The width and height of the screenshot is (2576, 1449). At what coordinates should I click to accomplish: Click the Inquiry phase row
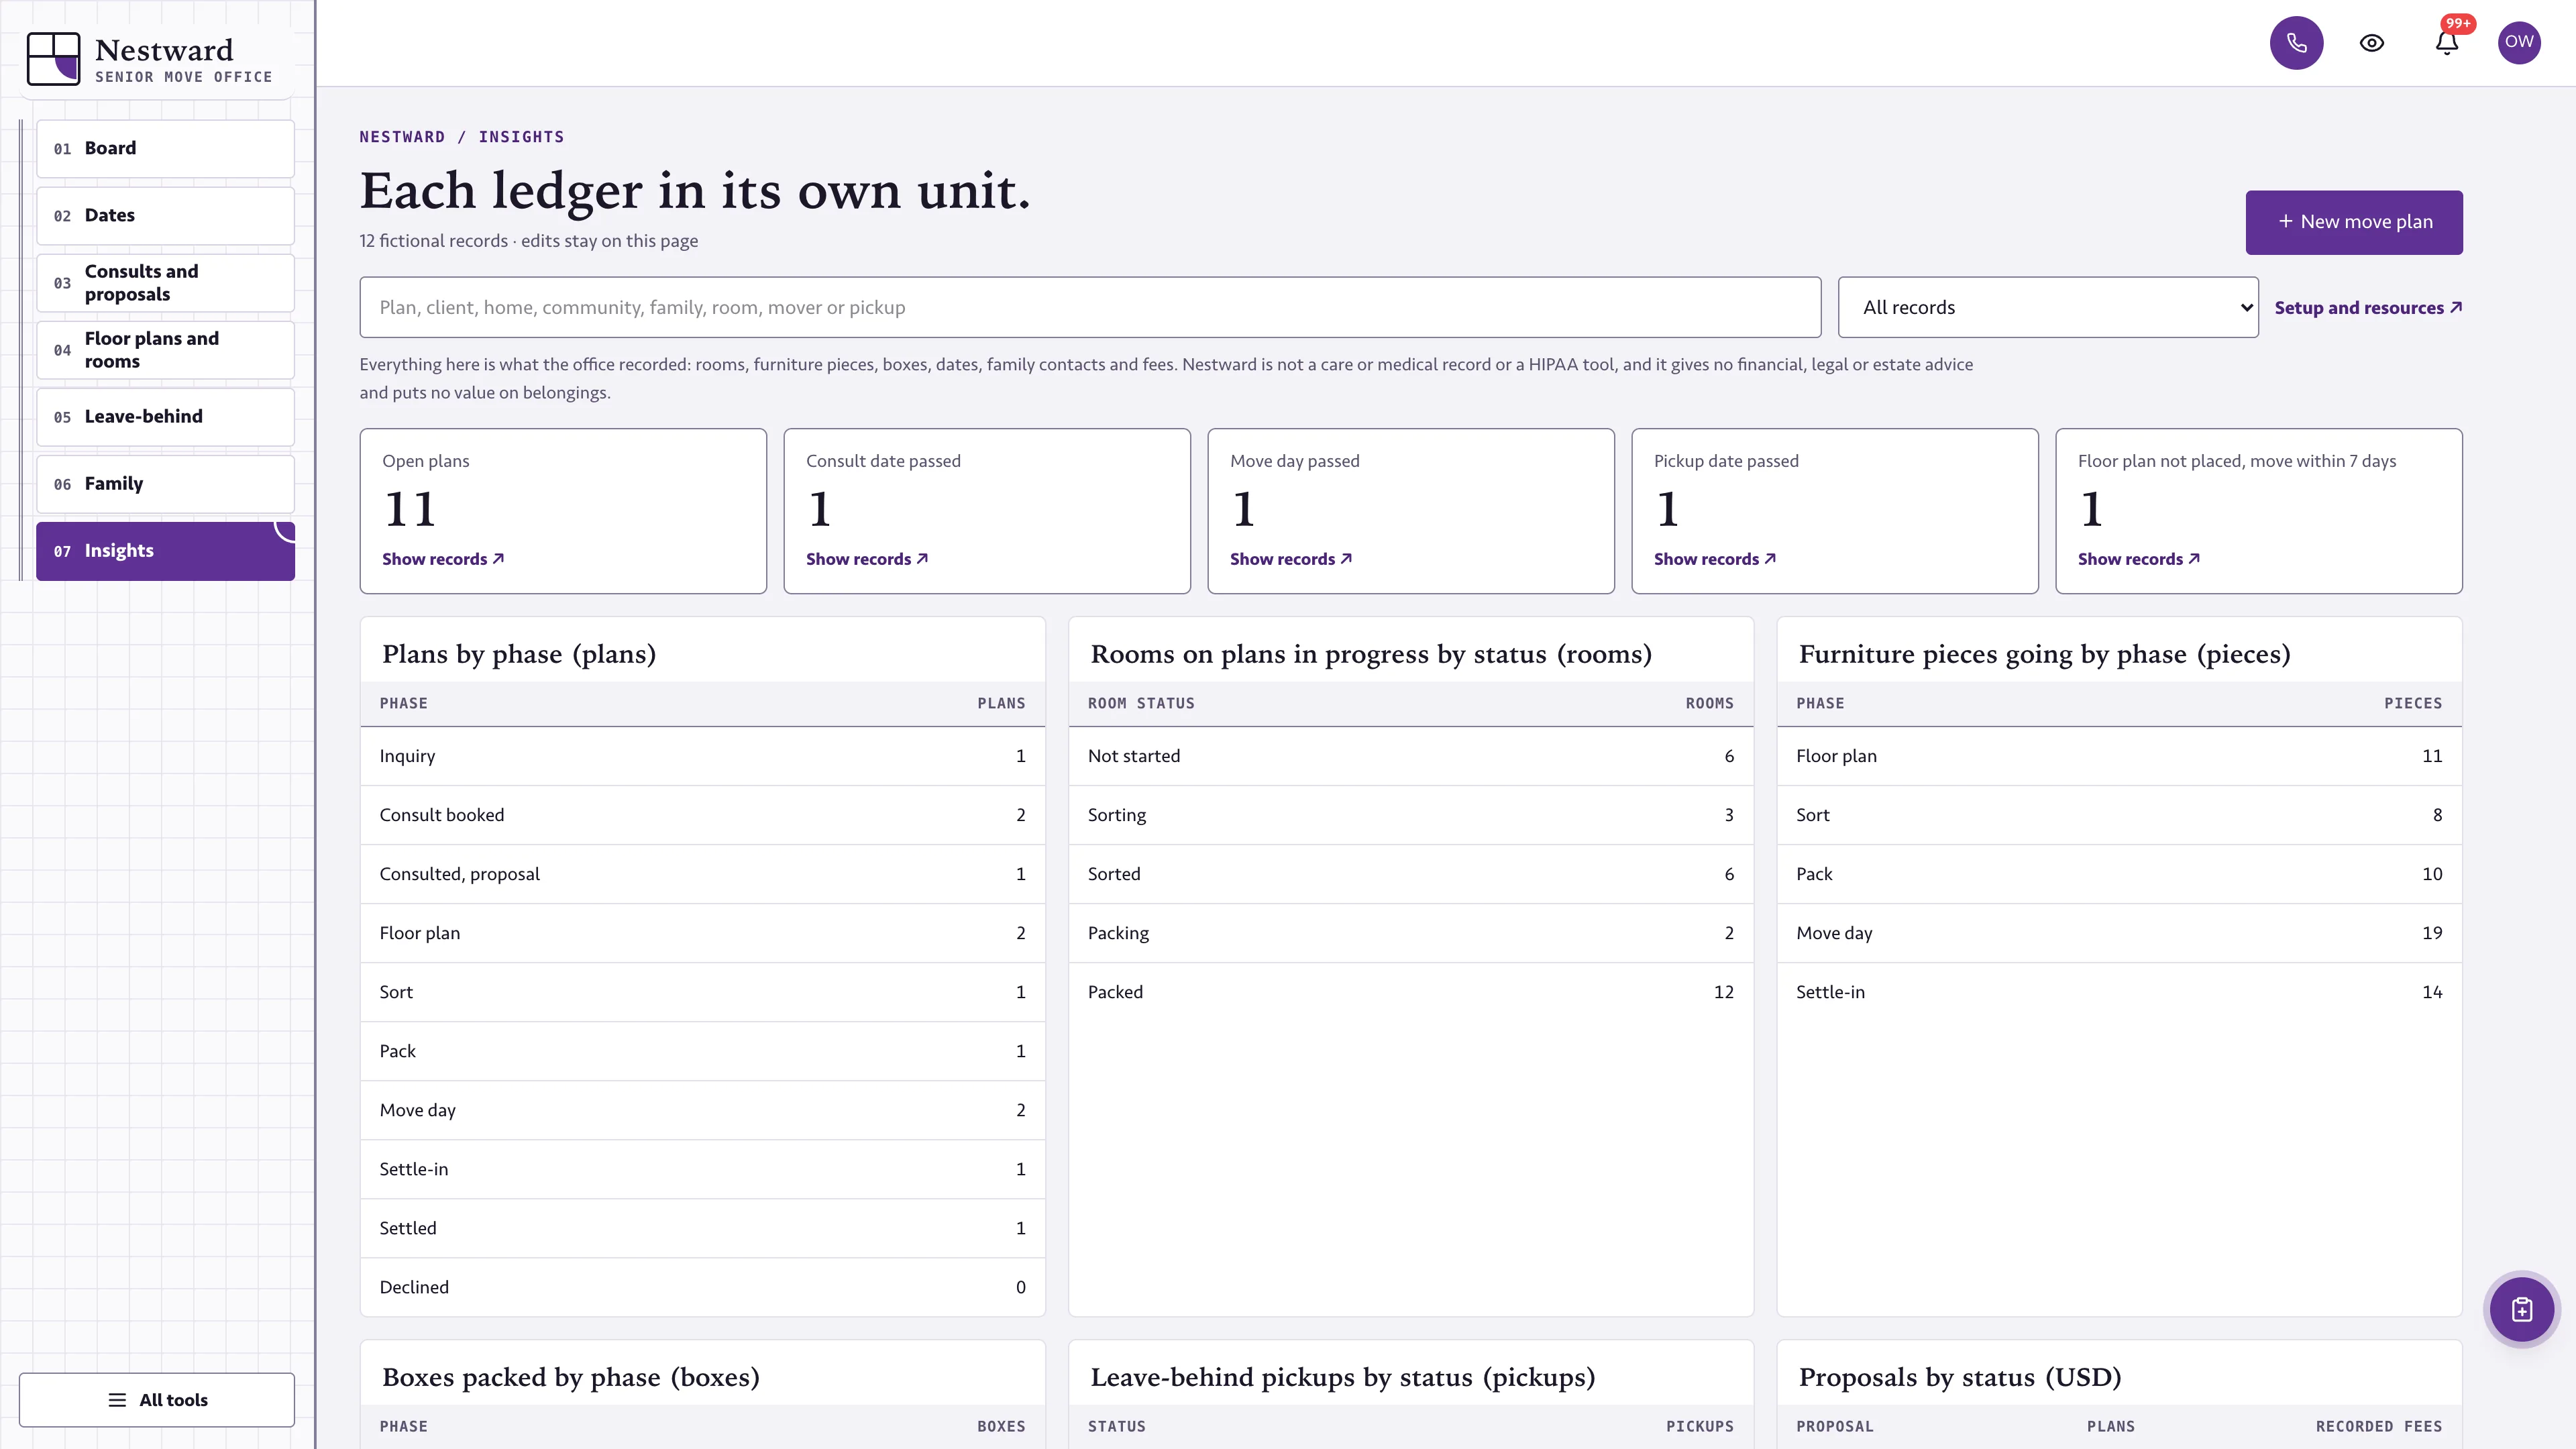click(x=703, y=756)
